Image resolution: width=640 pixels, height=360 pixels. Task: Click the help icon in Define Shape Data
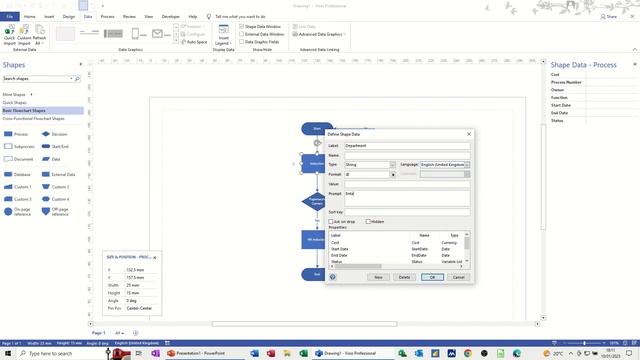(333, 277)
